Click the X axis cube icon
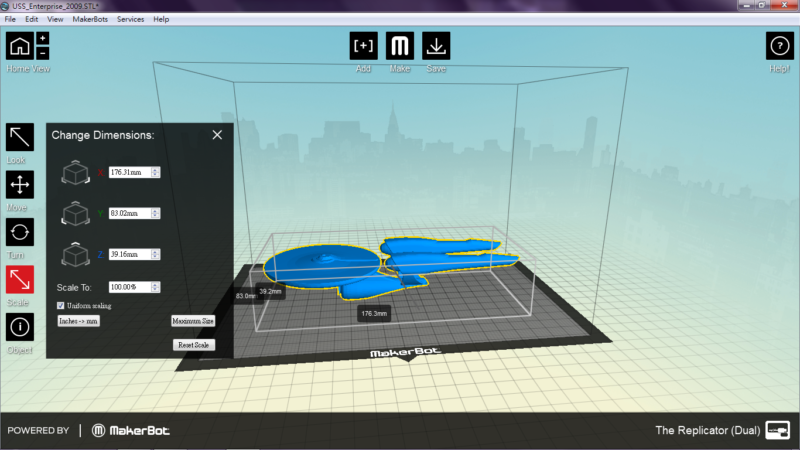This screenshot has height=450, width=800. (x=76, y=172)
